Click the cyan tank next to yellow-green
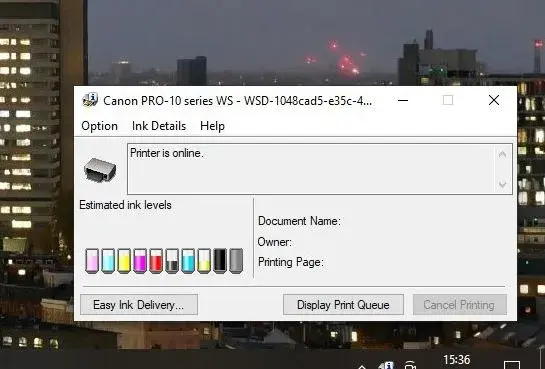 click(188, 261)
